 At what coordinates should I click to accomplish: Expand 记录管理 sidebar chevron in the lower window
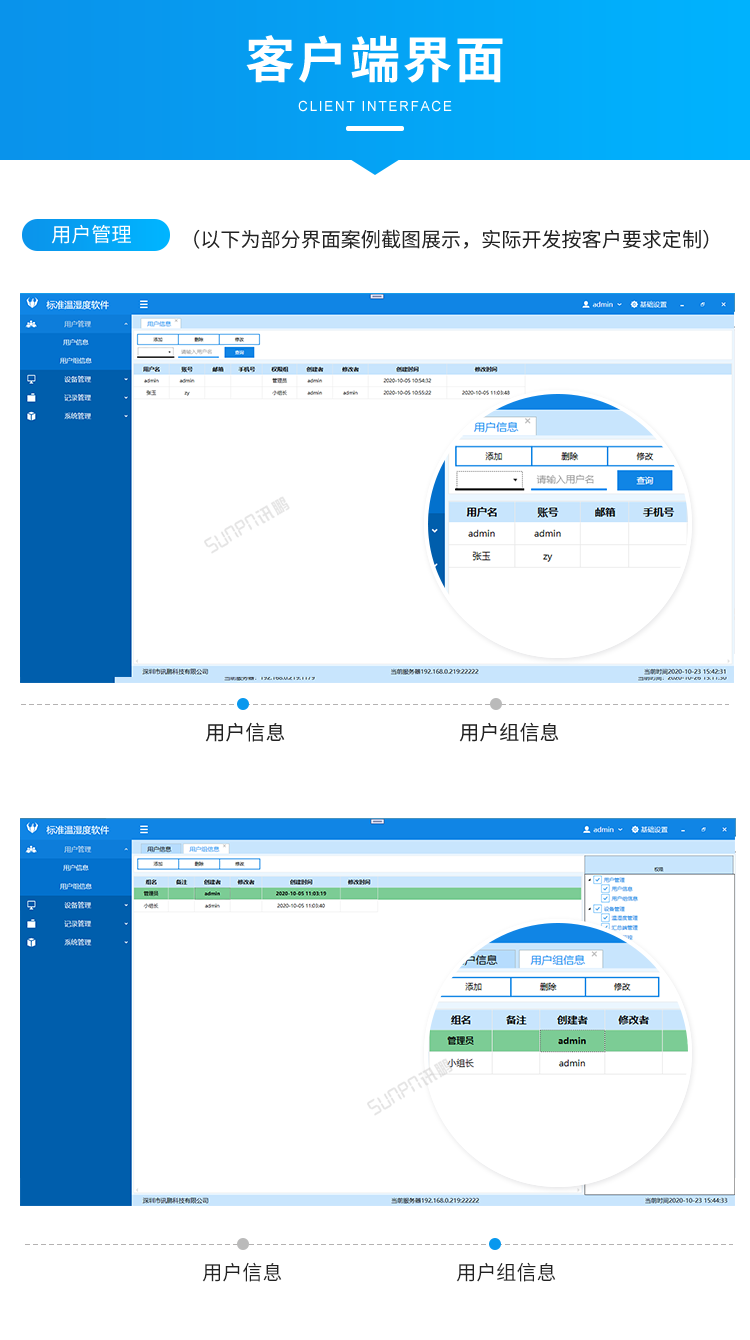coord(126,923)
